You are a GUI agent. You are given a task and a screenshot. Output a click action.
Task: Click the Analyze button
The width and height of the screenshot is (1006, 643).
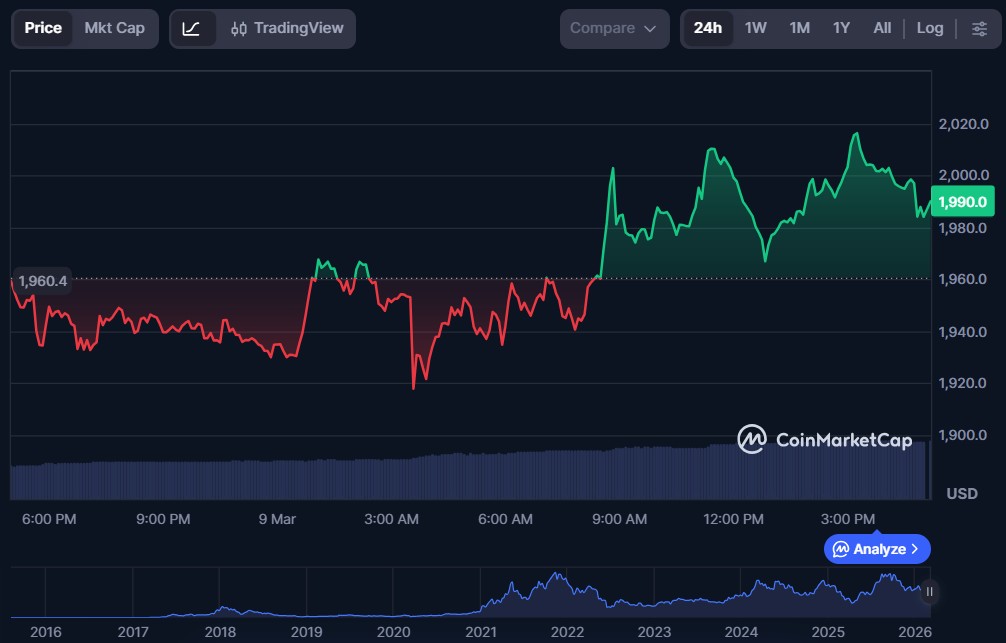click(877, 549)
